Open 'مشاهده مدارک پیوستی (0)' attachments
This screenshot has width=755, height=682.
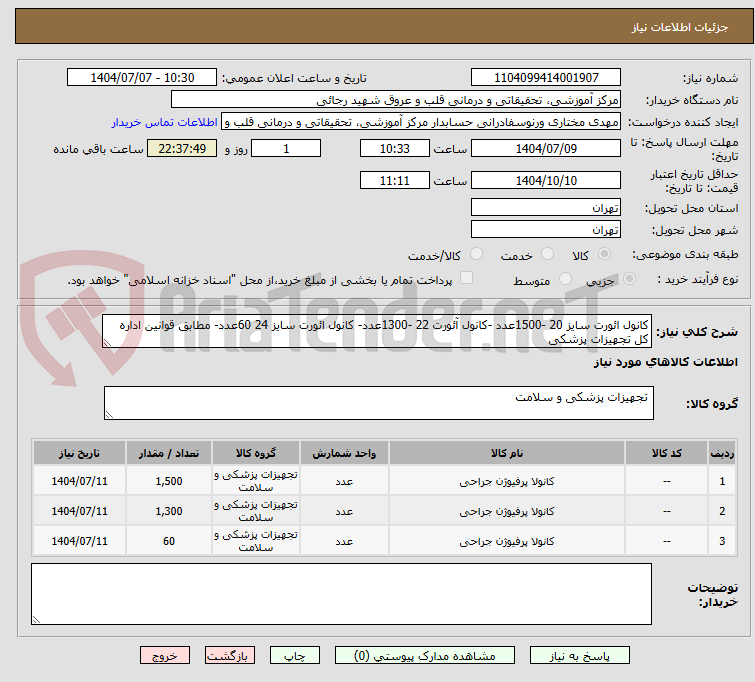click(428, 656)
